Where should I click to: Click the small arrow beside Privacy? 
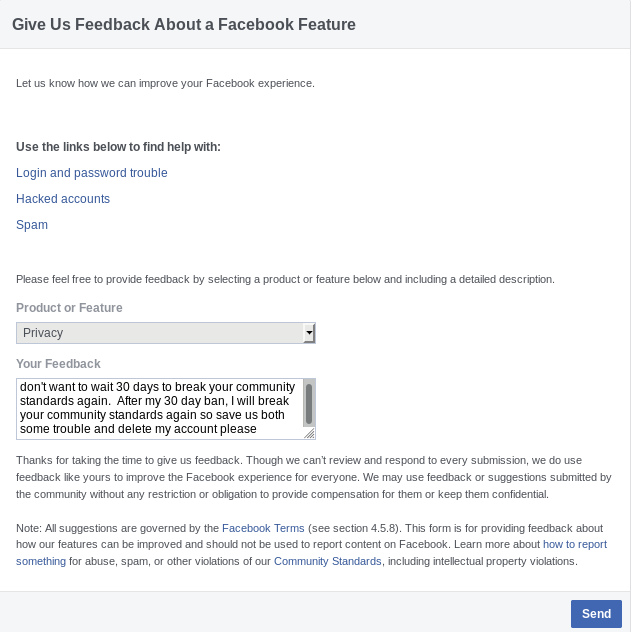pyautogui.click(x=309, y=333)
